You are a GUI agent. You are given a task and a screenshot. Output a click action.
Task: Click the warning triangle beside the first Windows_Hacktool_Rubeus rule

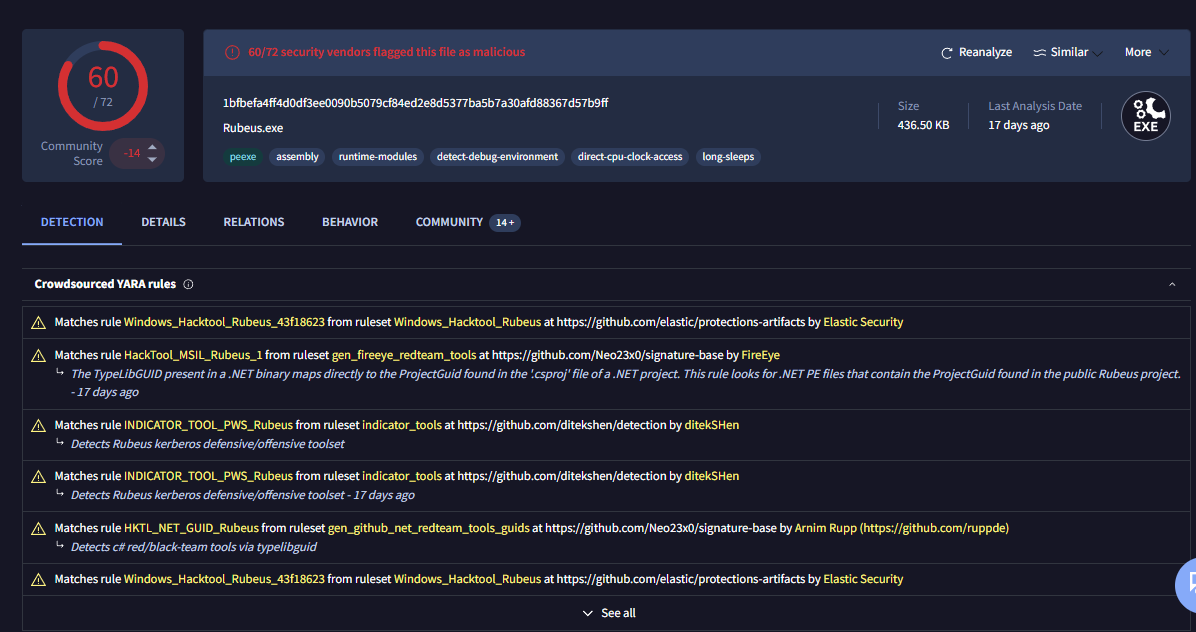pos(38,322)
